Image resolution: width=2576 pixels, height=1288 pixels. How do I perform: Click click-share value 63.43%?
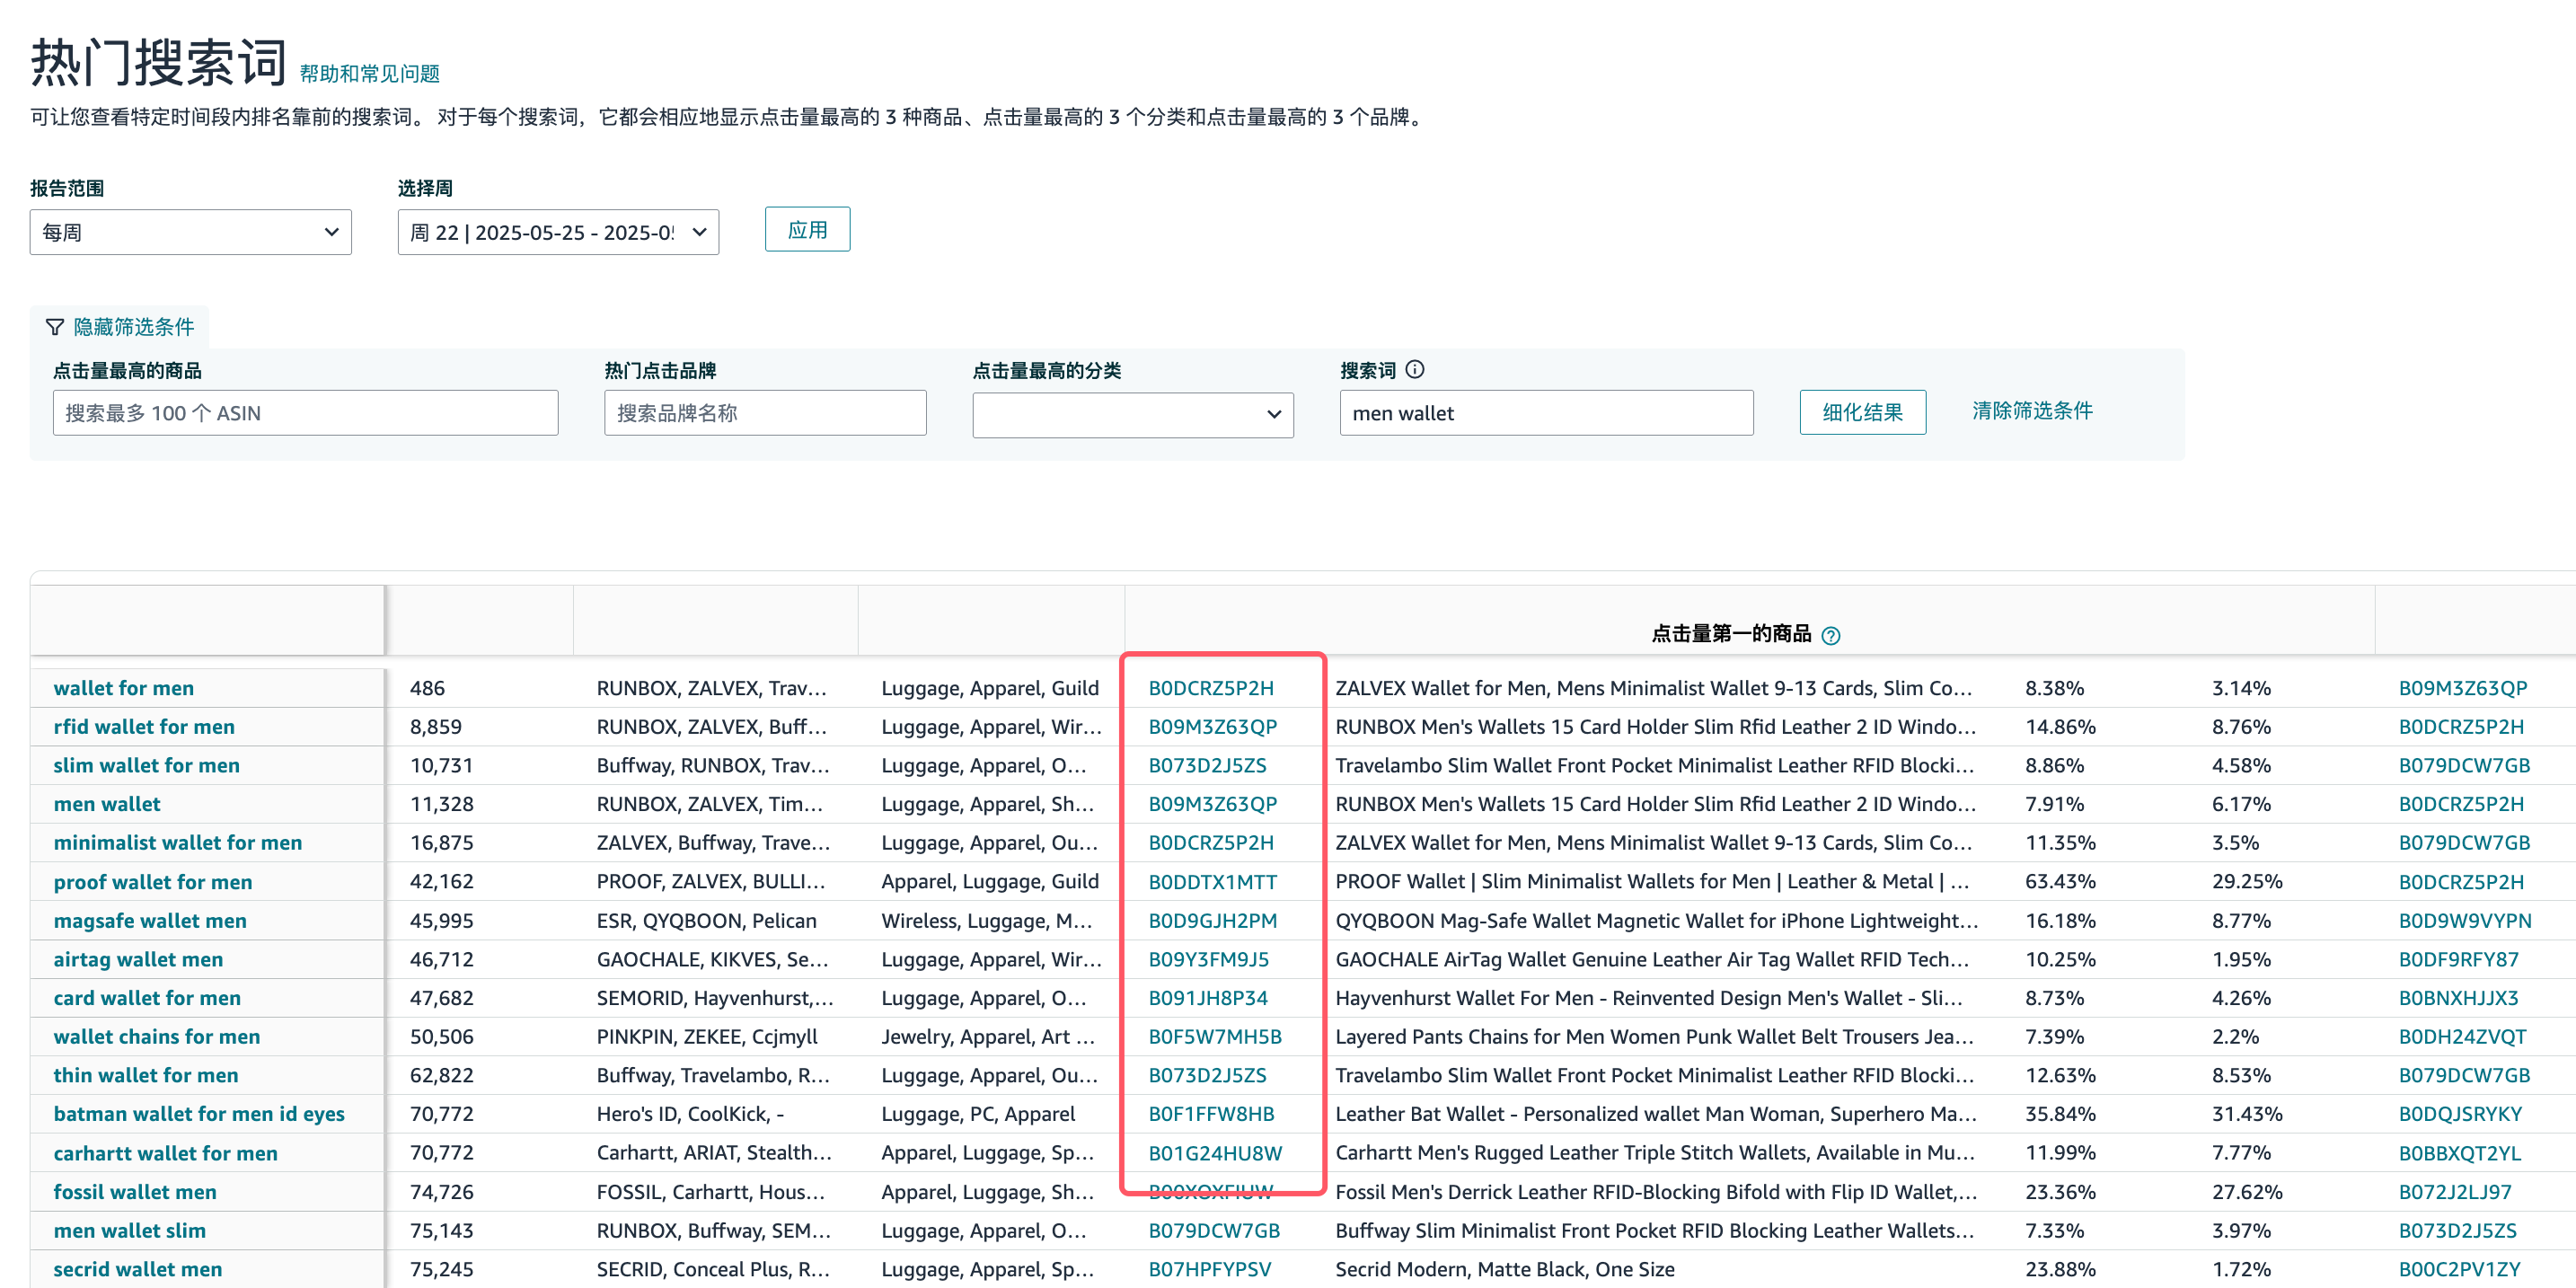pyautogui.click(x=2060, y=882)
